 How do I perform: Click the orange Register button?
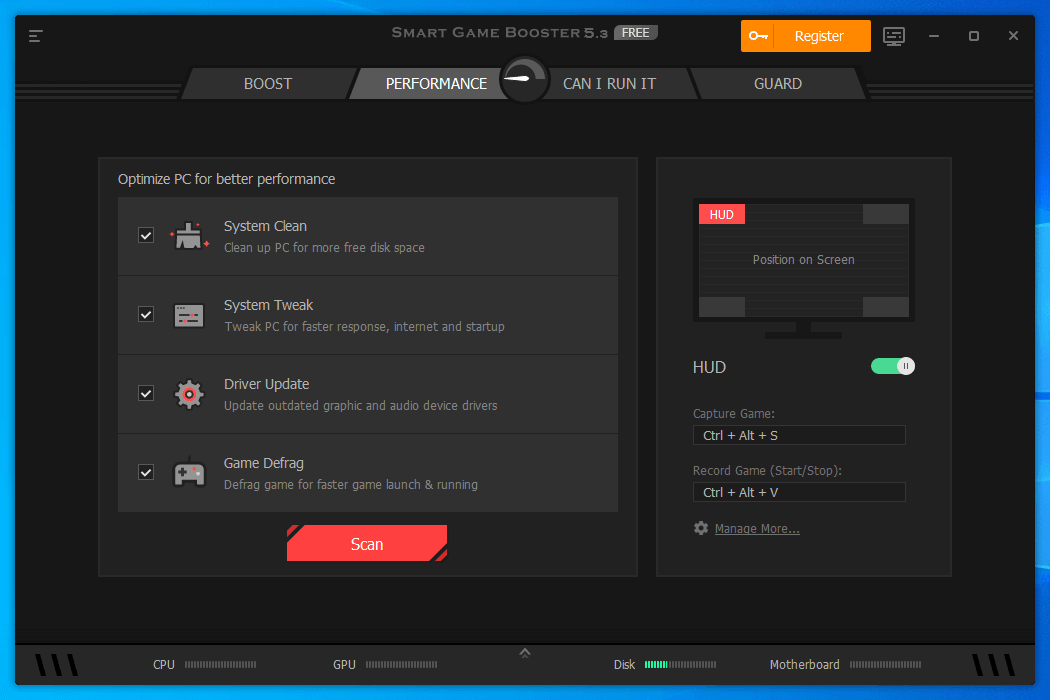tap(806, 36)
